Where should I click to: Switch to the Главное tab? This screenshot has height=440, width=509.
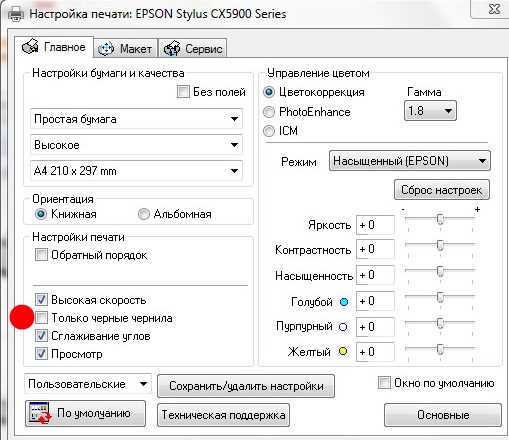[x=54, y=47]
